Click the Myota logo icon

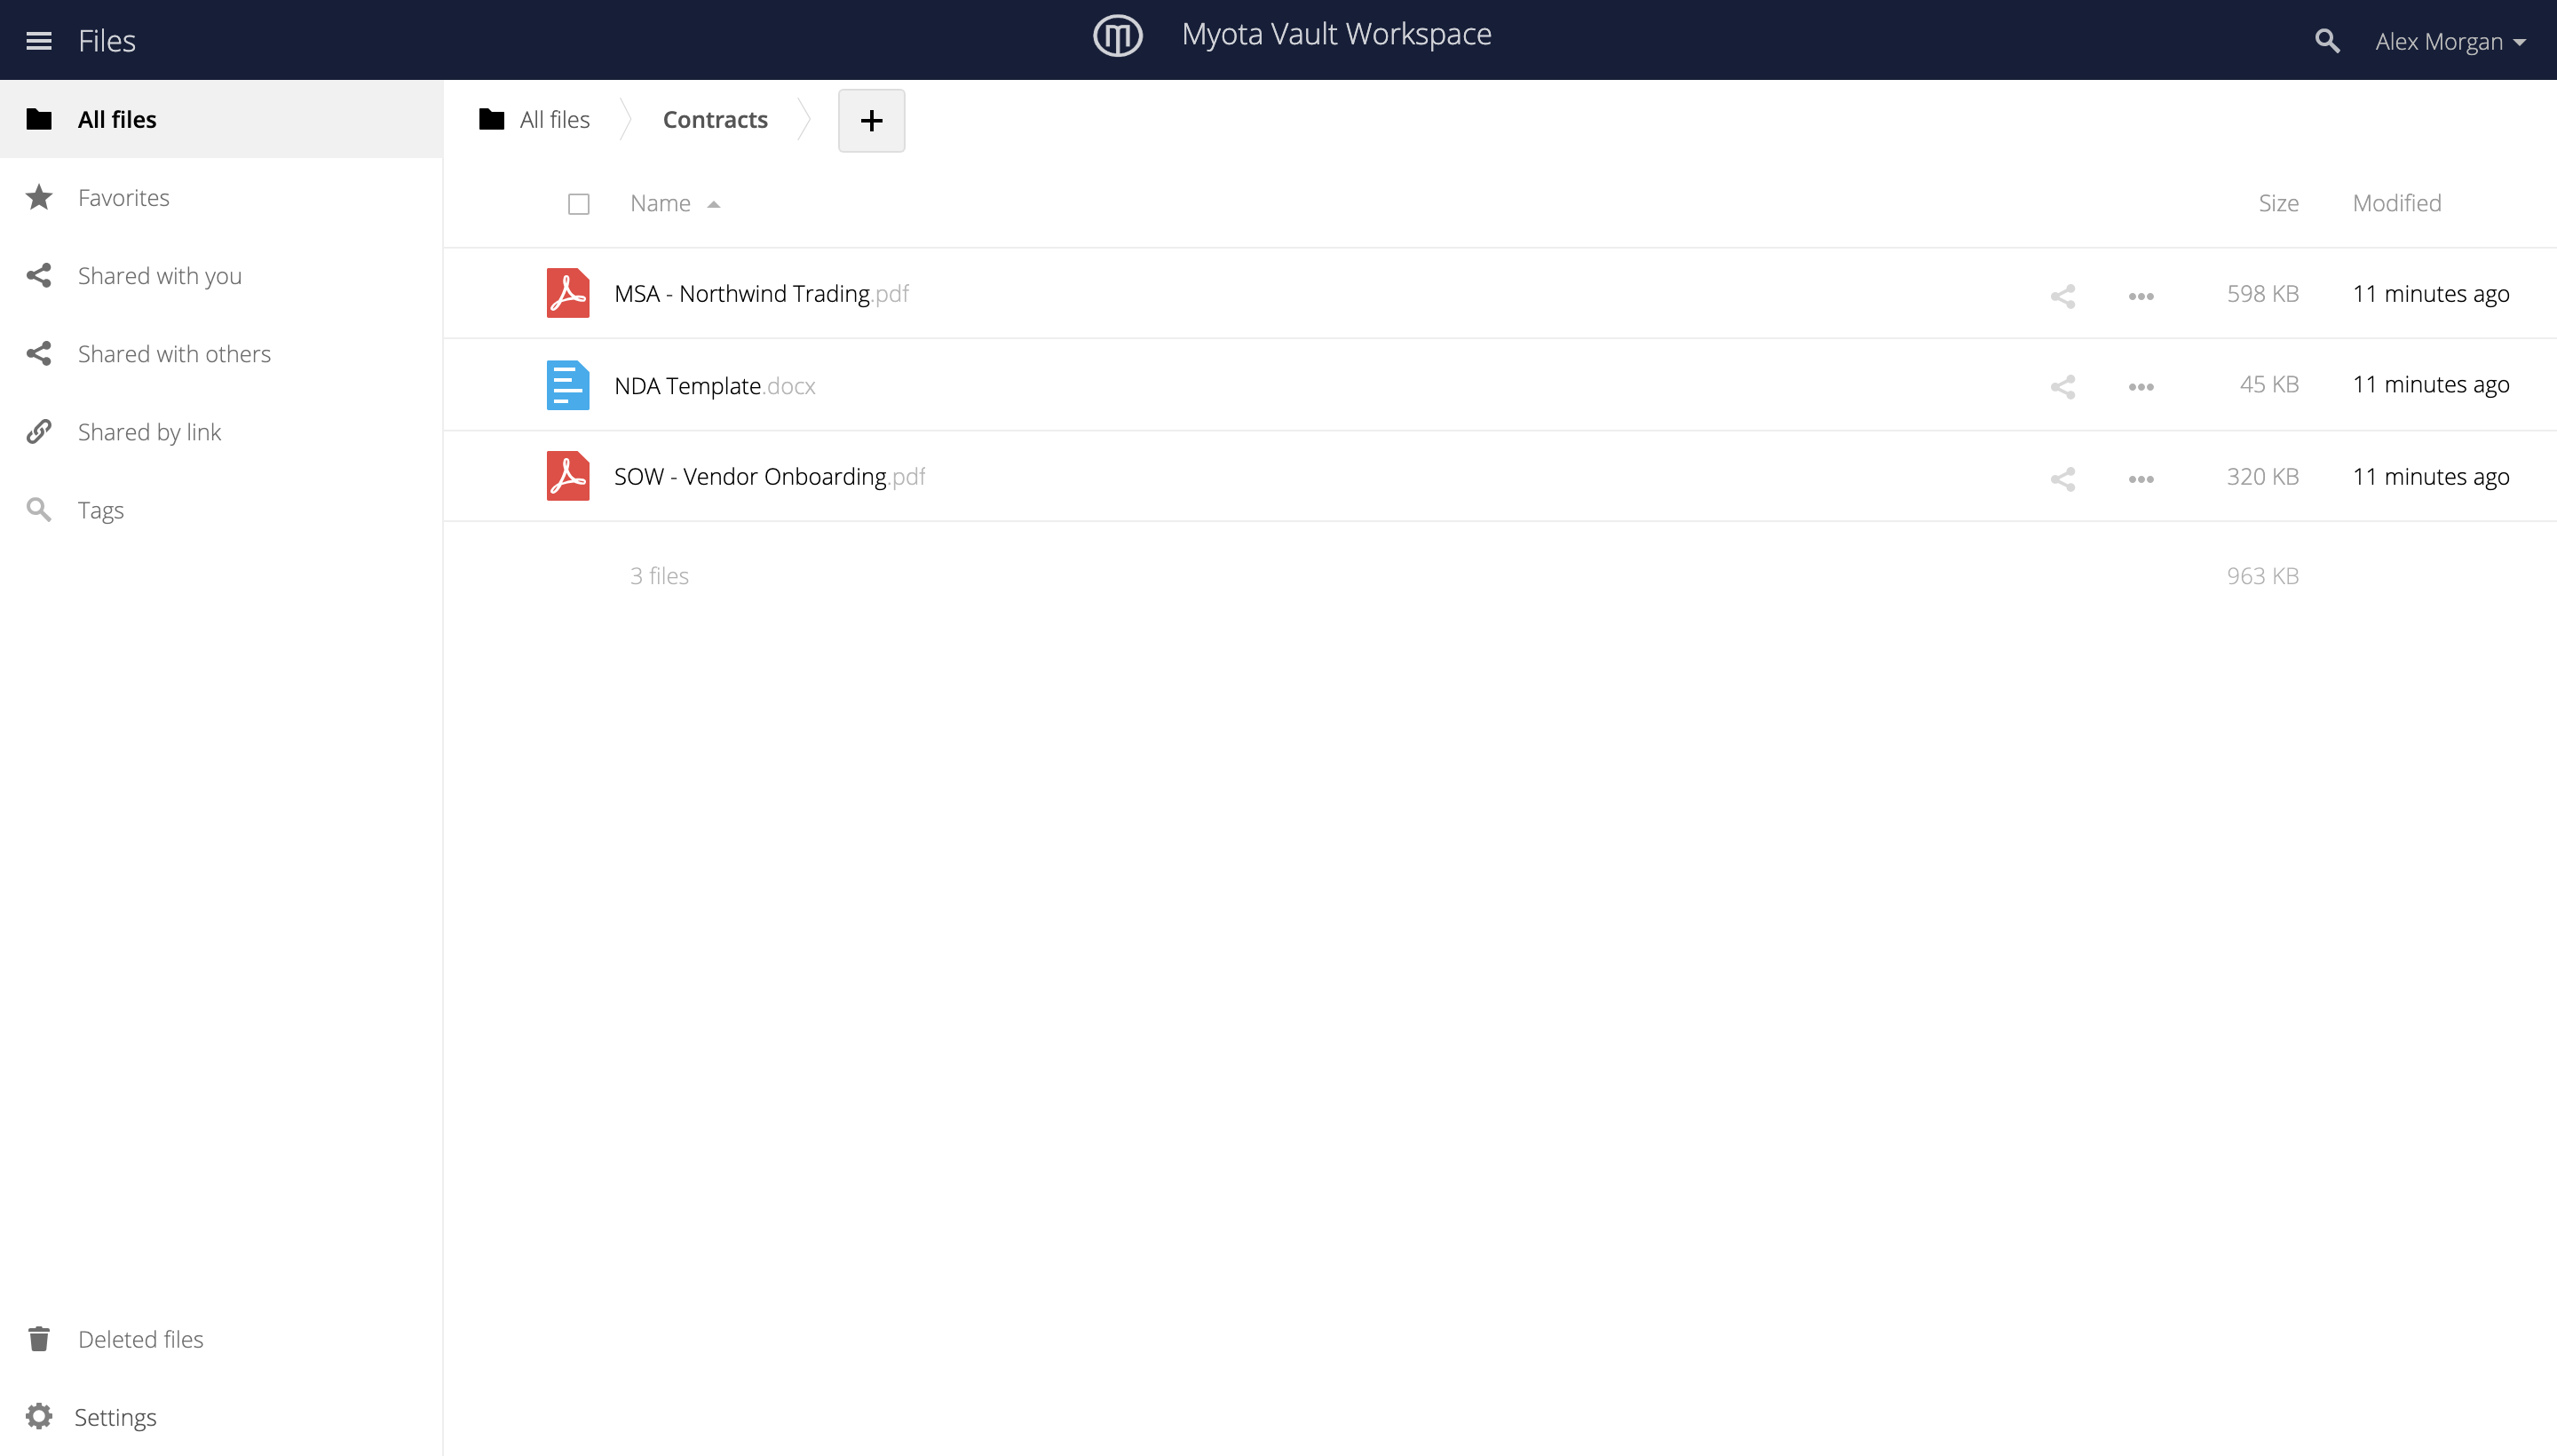[x=1117, y=36]
